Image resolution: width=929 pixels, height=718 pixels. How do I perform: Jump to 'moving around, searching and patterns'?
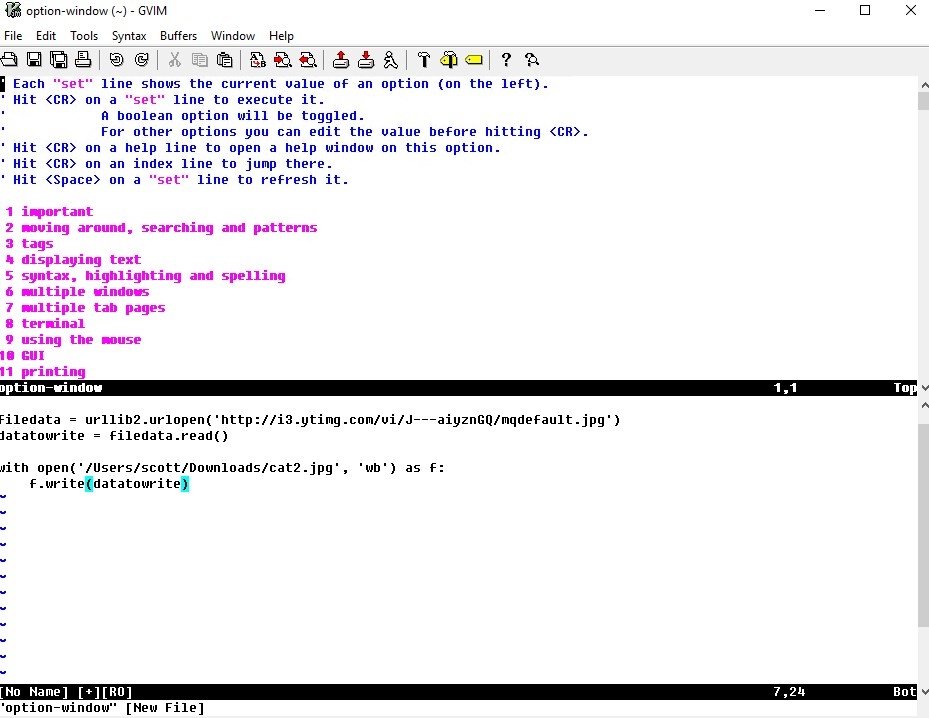(x=161, y=227)
